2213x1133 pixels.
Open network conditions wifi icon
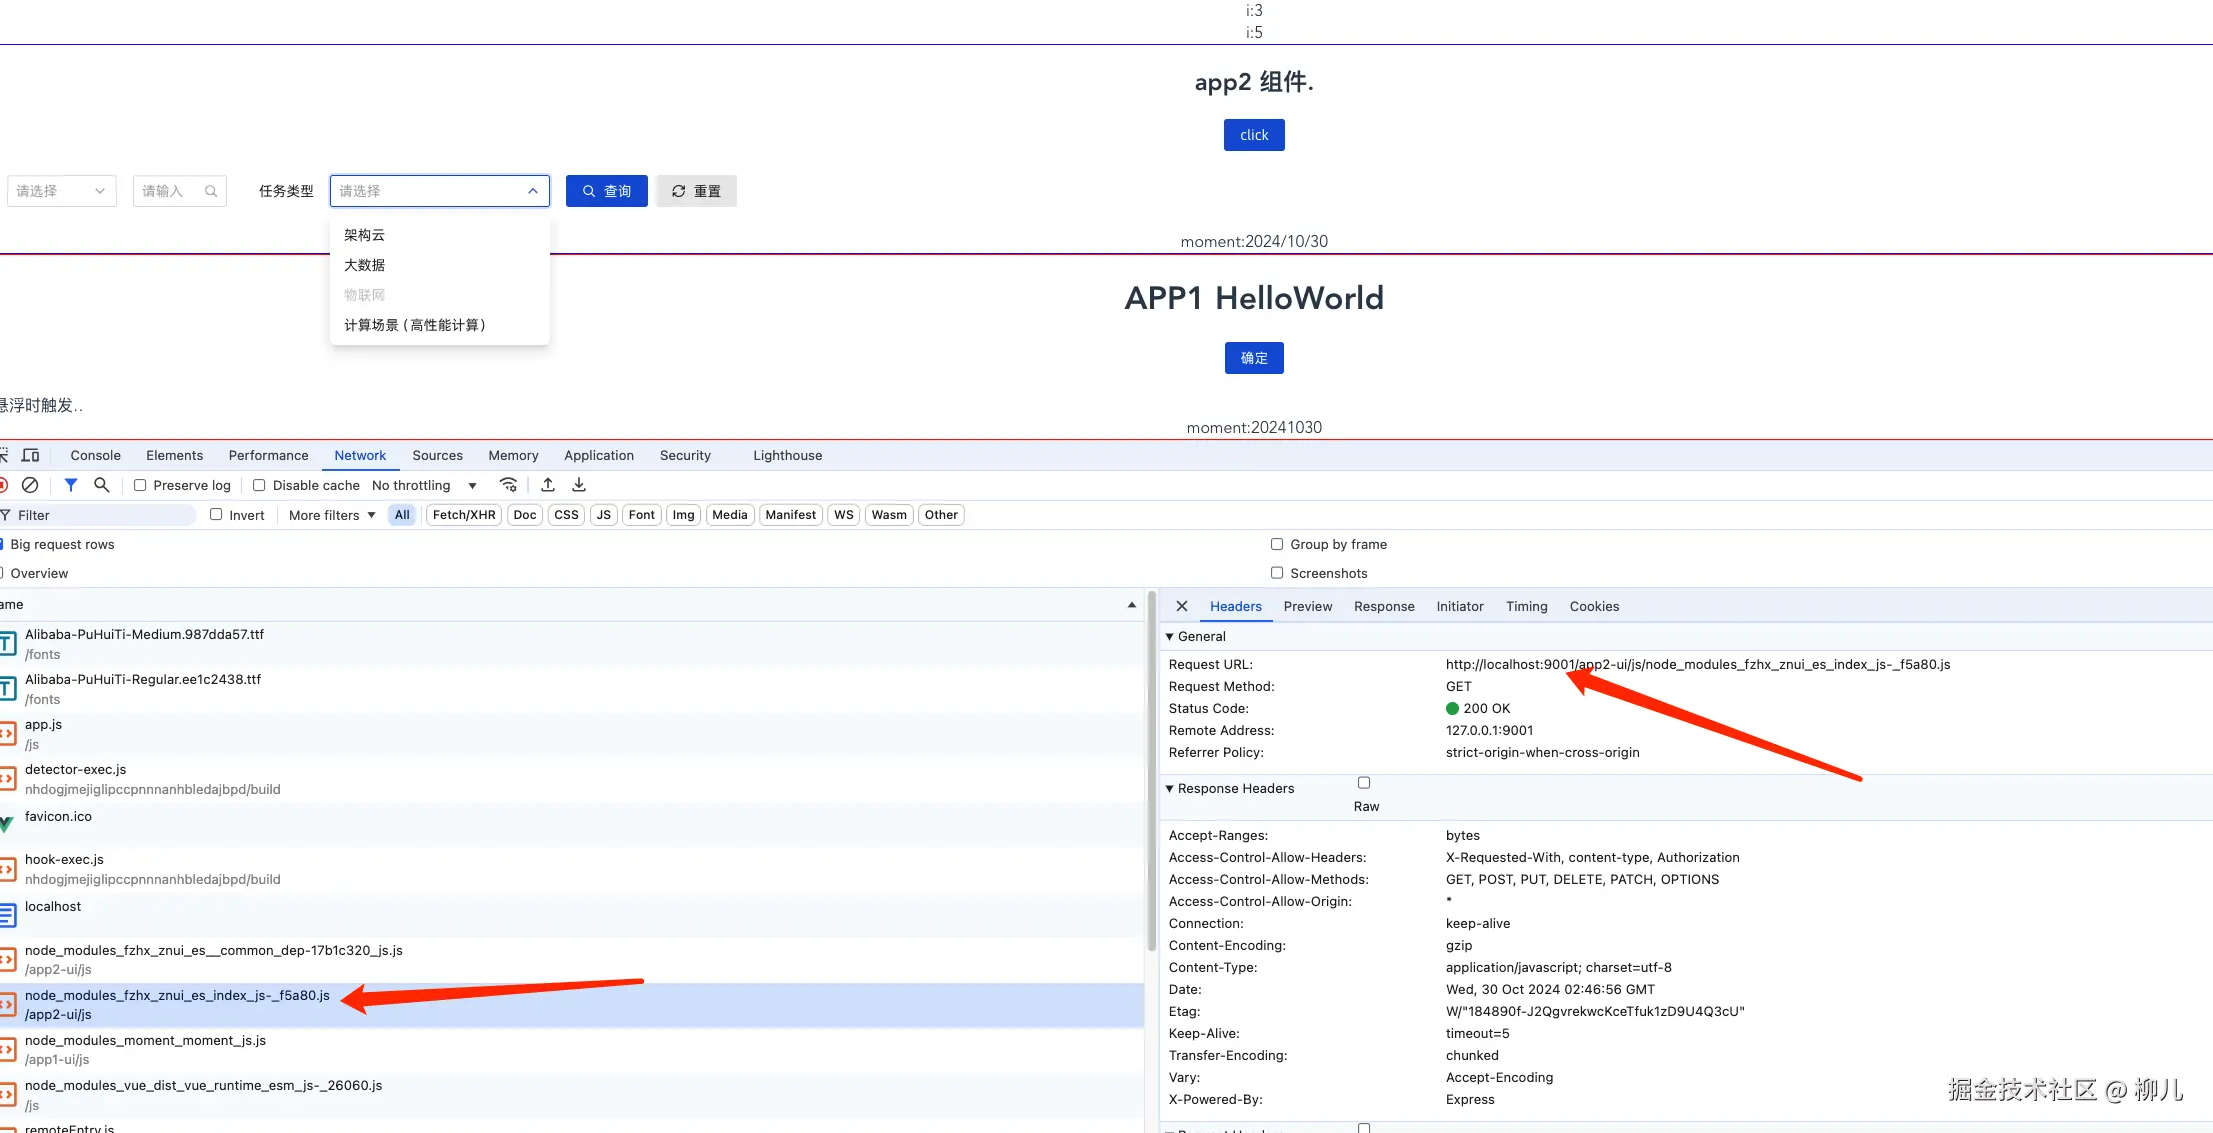pyautogui.click(x=509, y=485)
